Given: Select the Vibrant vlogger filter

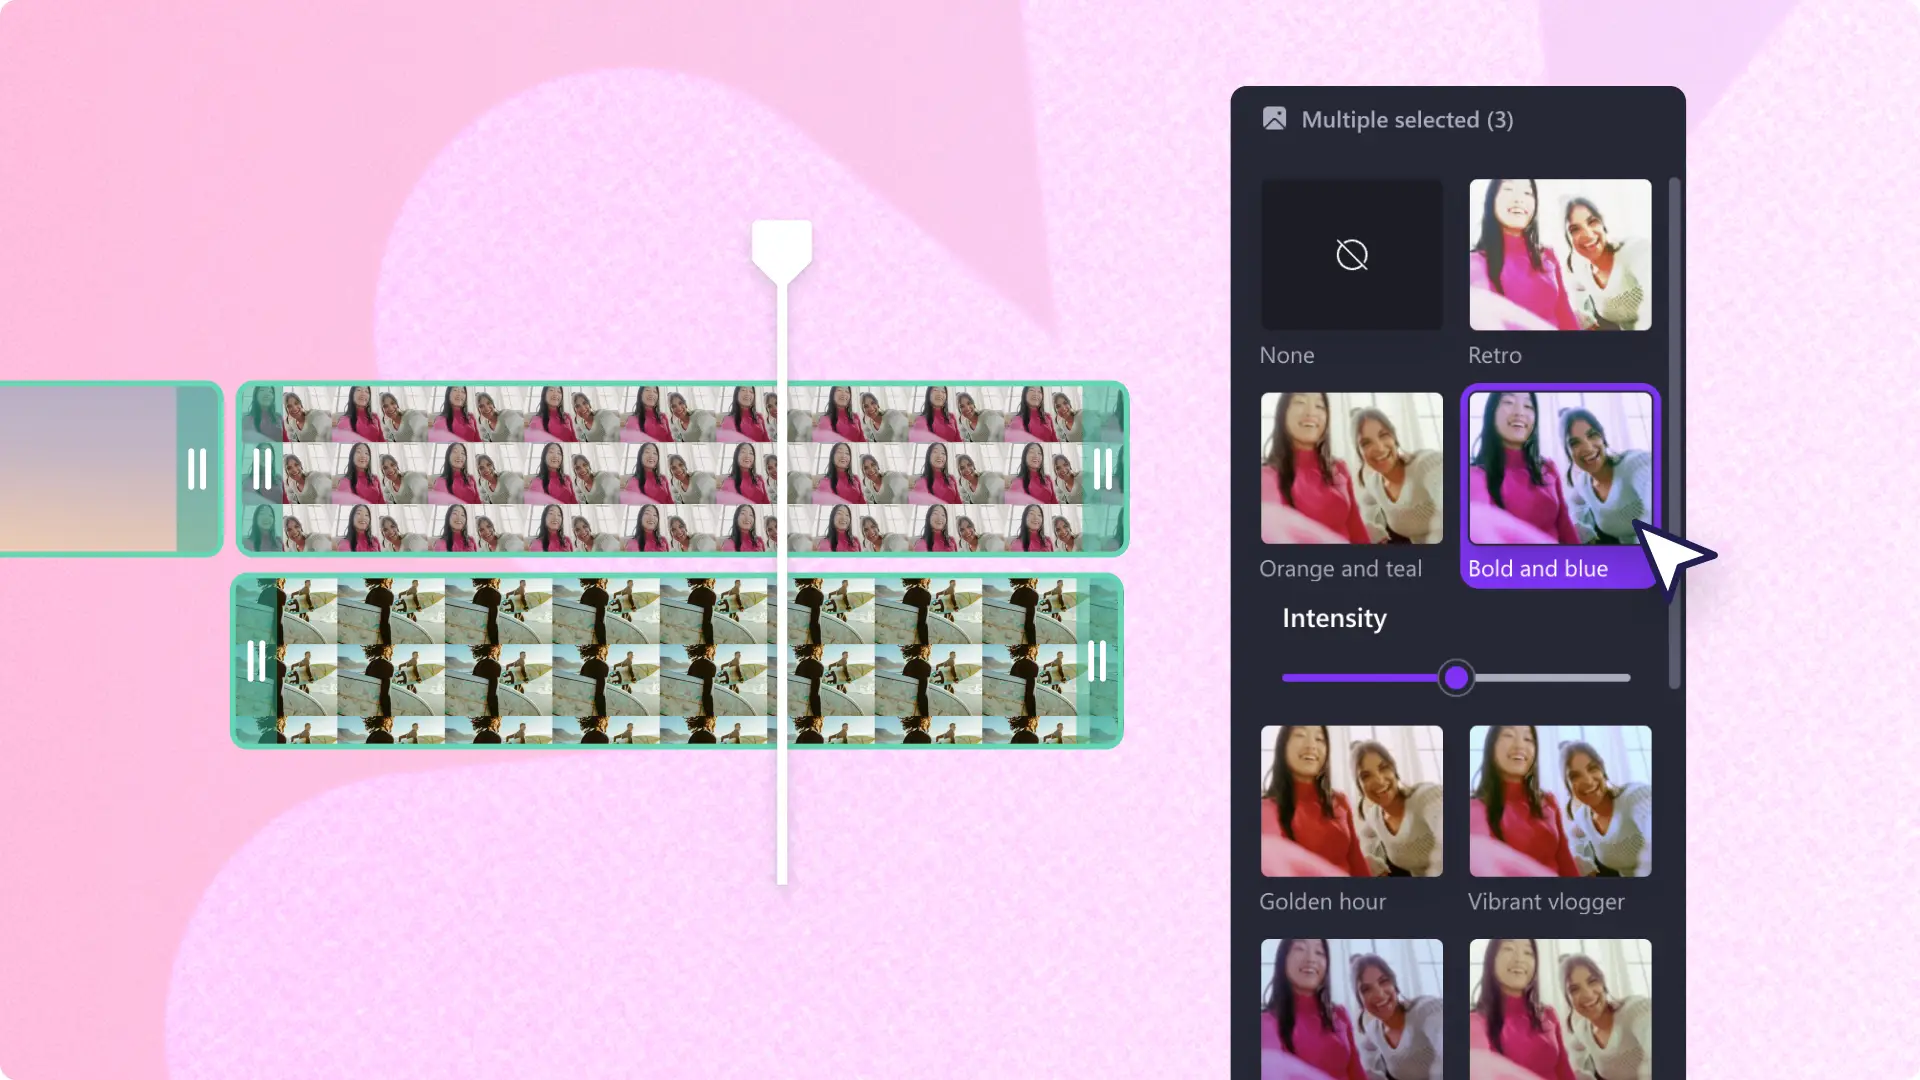Looking at the screenshot, I should pos(1559,802).
